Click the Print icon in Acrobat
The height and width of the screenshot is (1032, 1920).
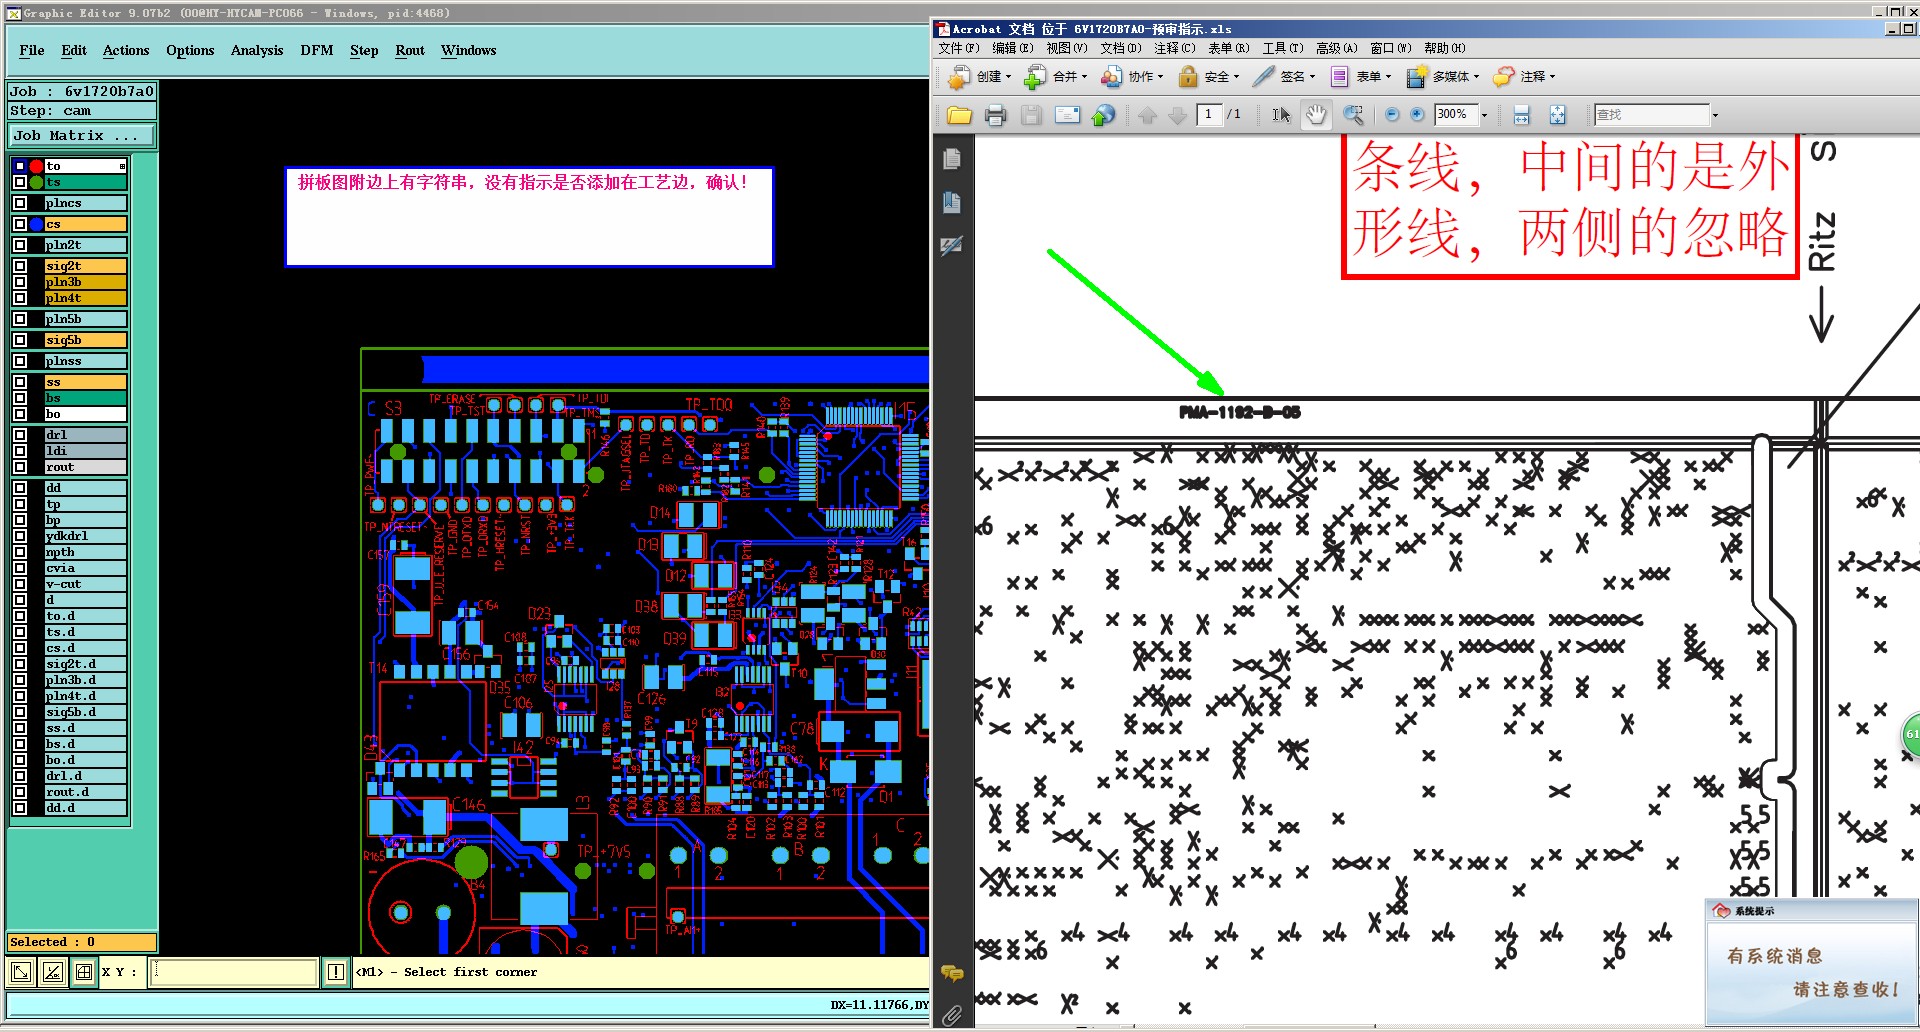pyautogui.click(x=995, y=115)
